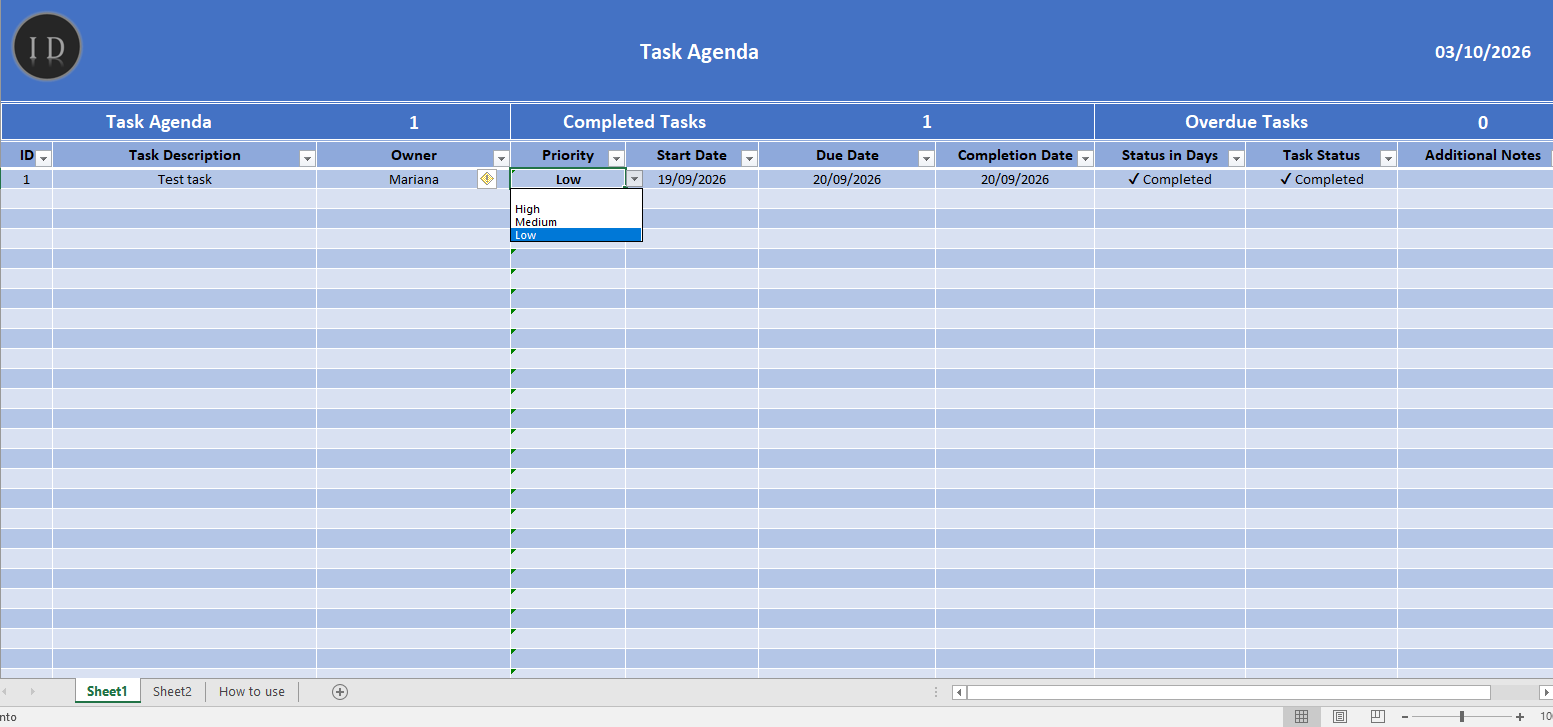Switch to Page Layout view
This screenshot has height=727, width=1553.
click(x=1340, y=717)
